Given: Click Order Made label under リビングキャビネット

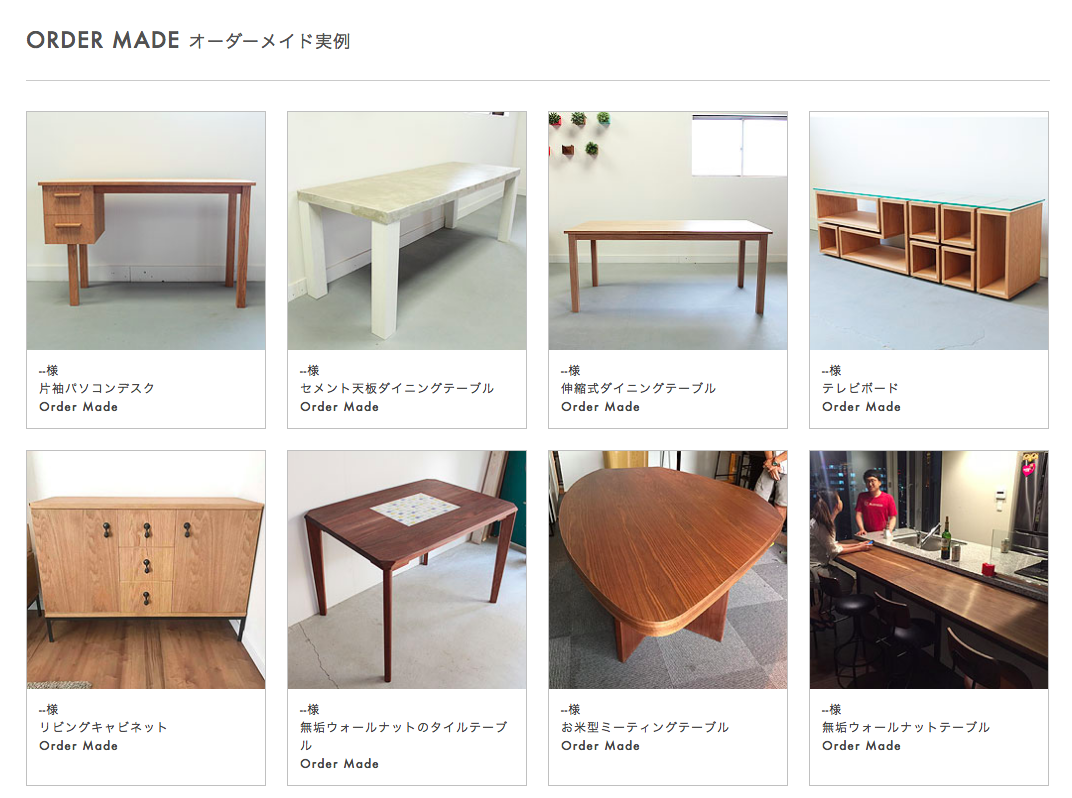Looking at the screenshot, I should 79,745.
